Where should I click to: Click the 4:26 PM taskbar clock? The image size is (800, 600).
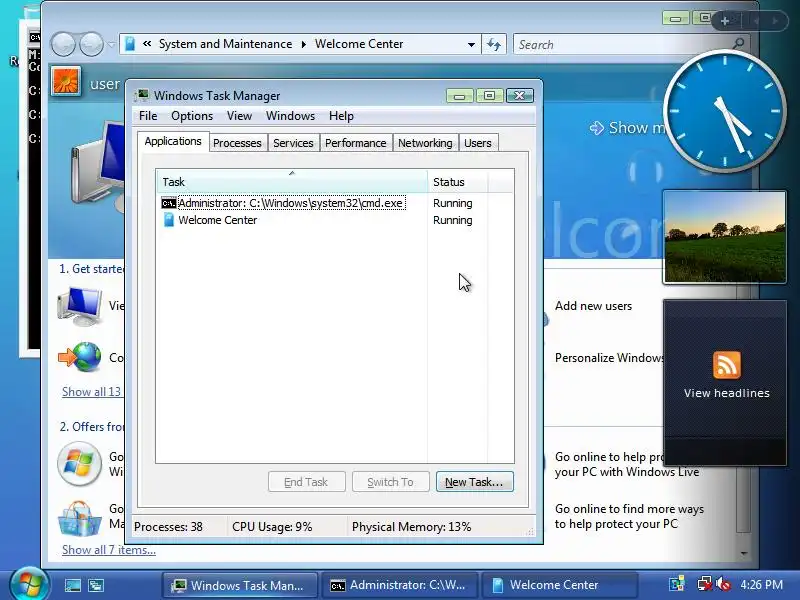(762, 584)
